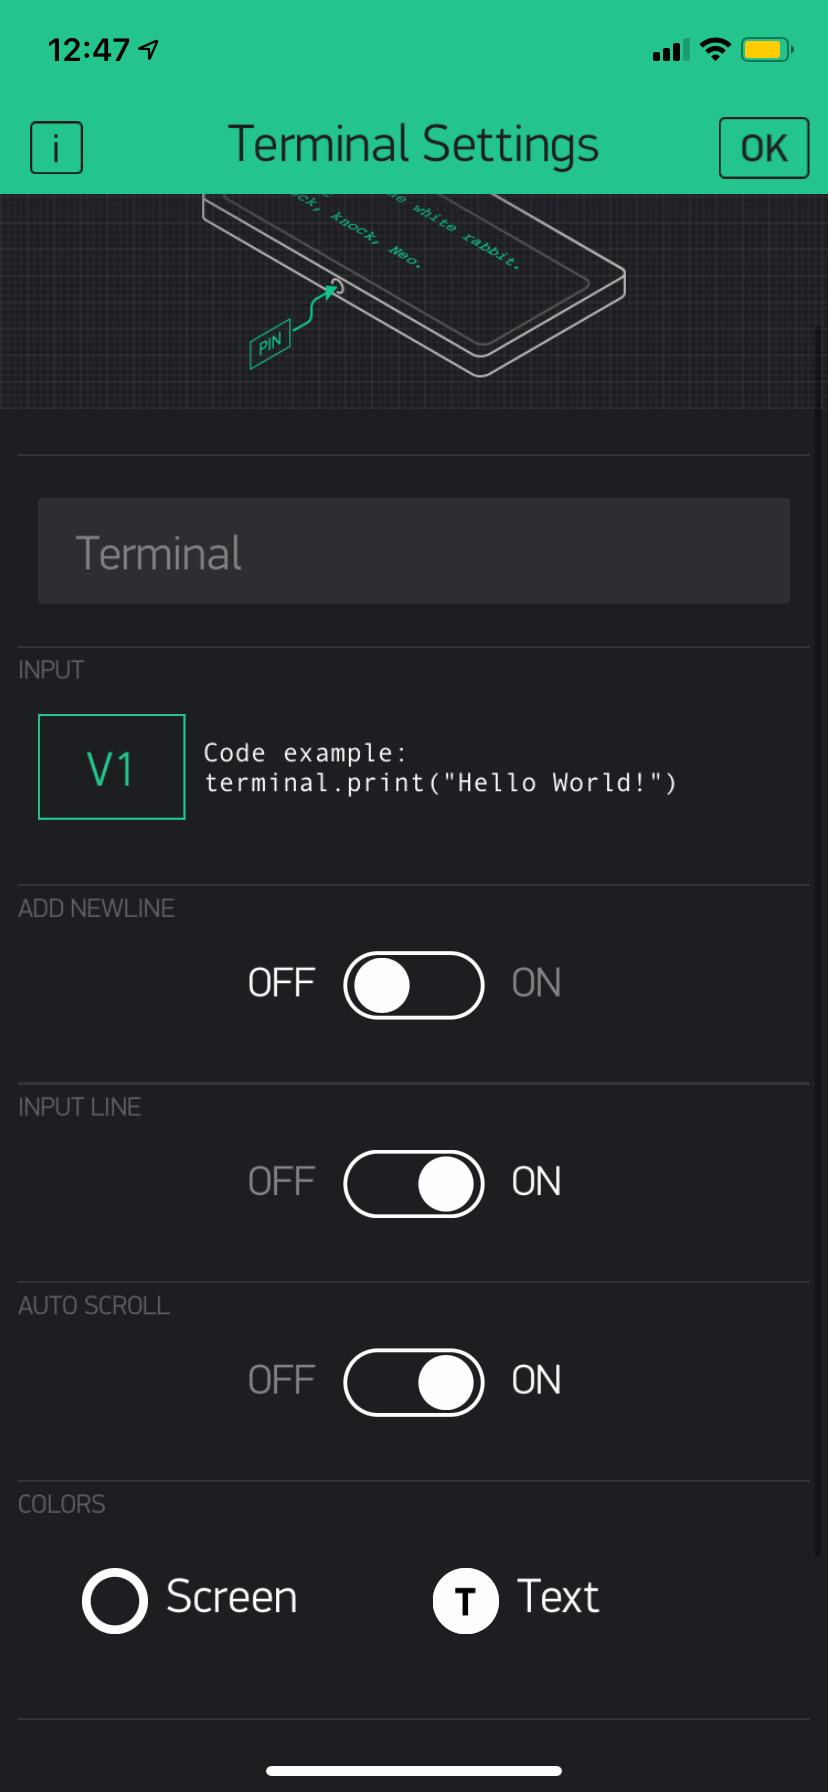Image resolution: width=828 pixels, height=1792 pixels.
Task: Pick the Text color 'T' icon
Action: [x=465, y=1600]
